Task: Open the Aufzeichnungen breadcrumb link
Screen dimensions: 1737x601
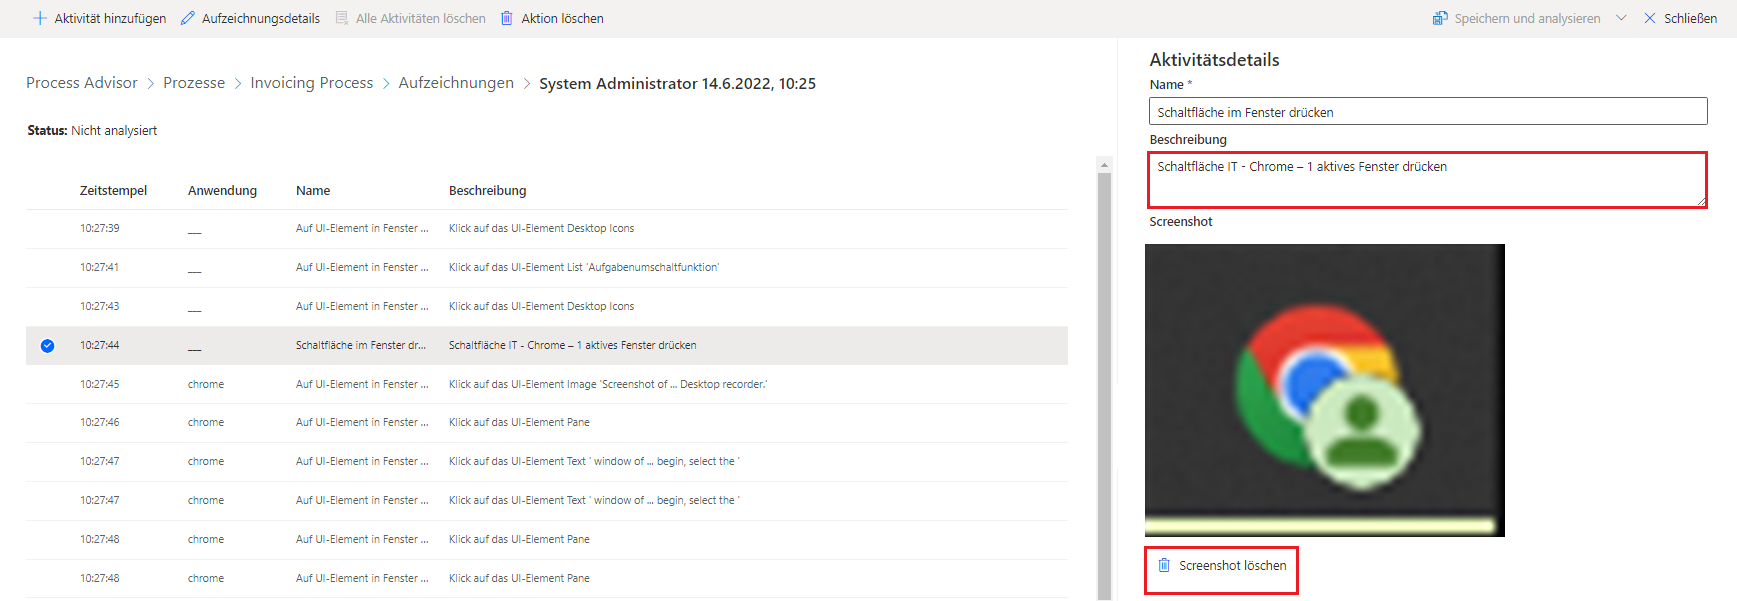Action: coord(456,83)
